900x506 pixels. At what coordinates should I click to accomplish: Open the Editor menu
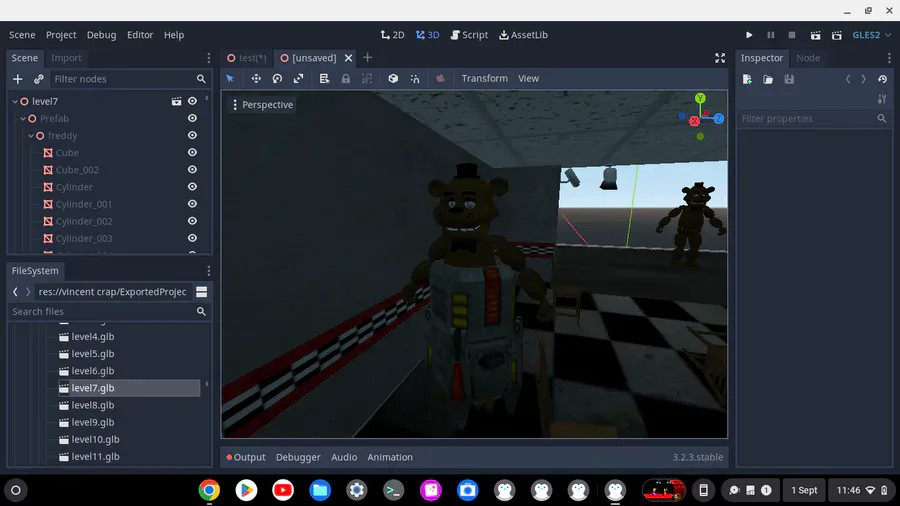click(140, 35)
